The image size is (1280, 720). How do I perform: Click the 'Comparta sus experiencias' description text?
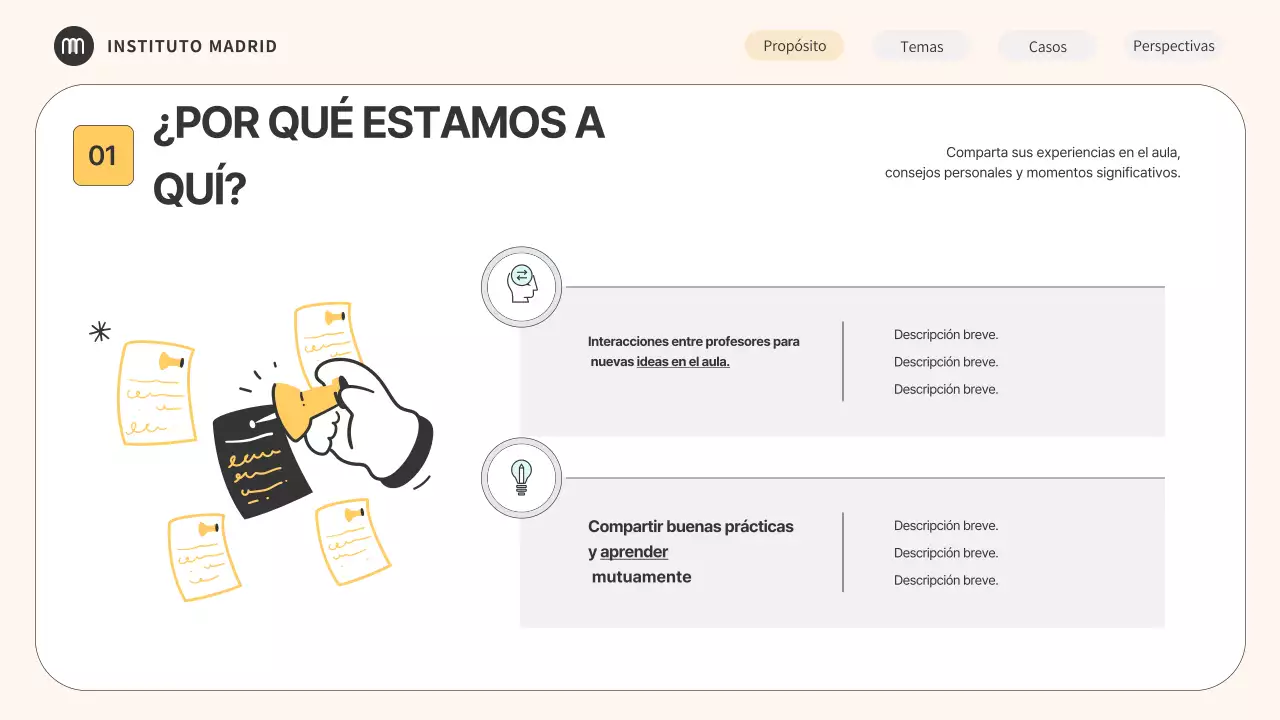pos(1031,162)
